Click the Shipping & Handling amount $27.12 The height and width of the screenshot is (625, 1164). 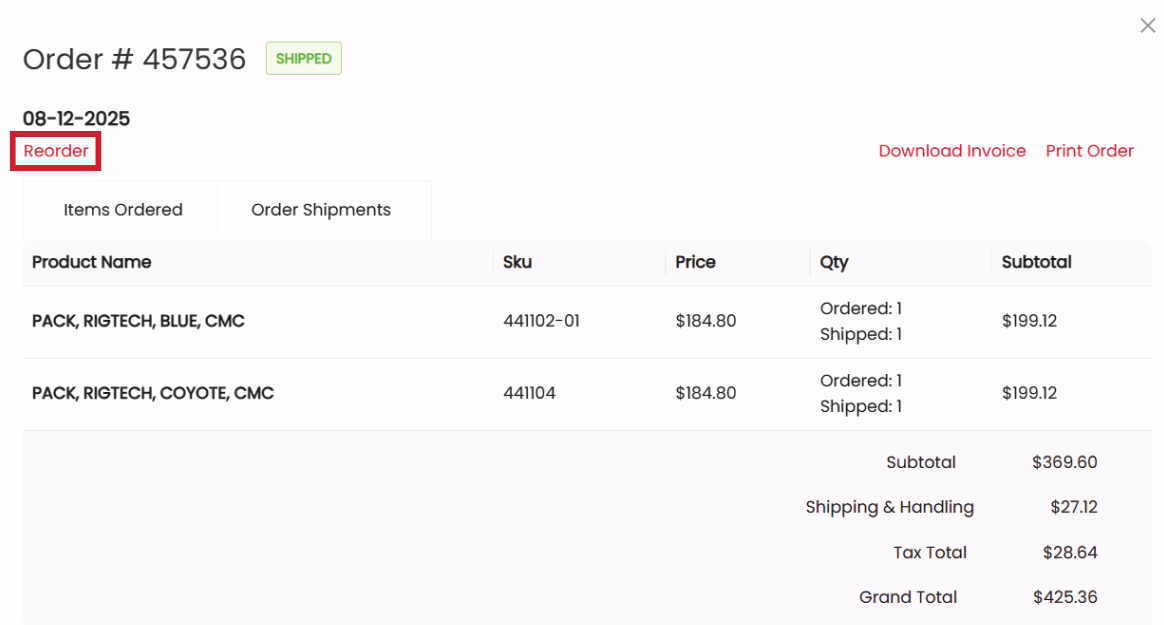(x=1073, y=507)
